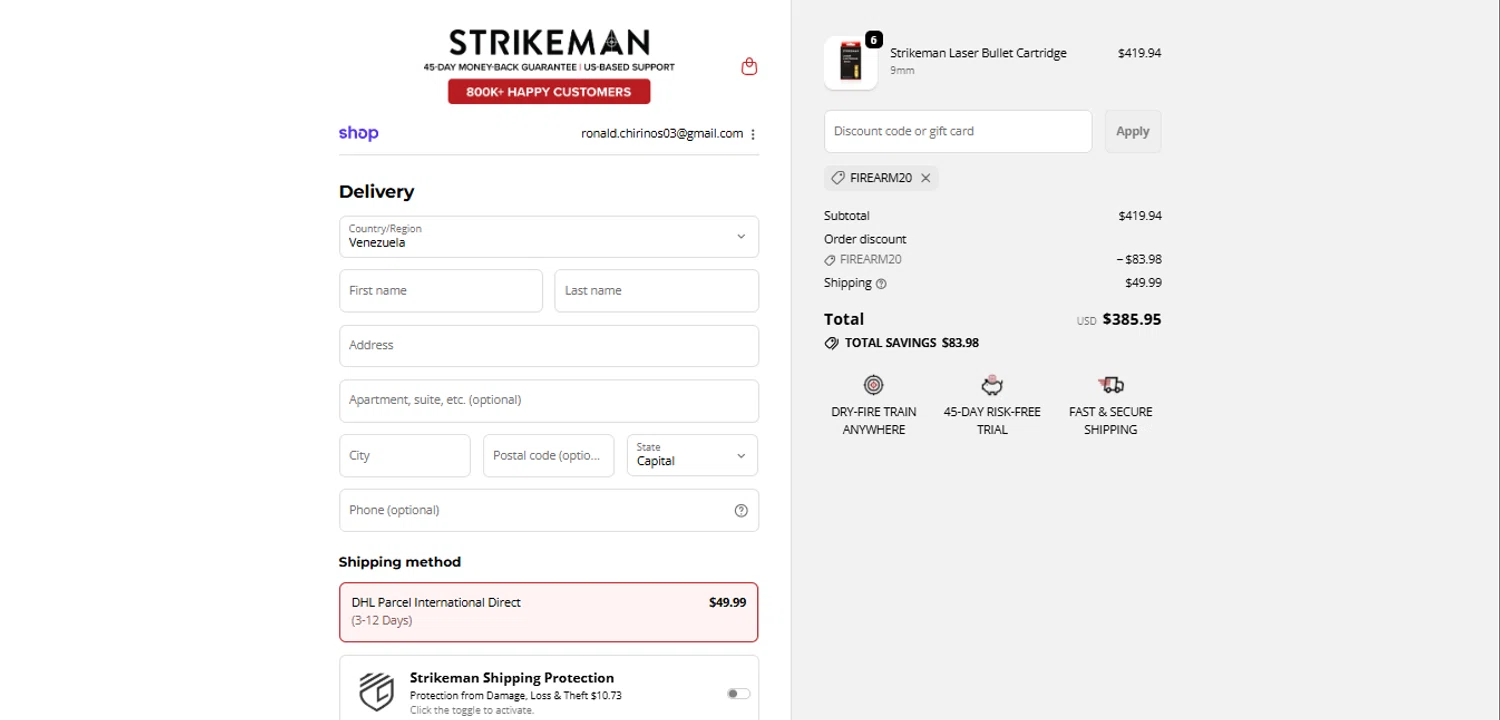The image size is (1500, 720).
Task: Focus the Postal code field
Action: tap(549, 455)
